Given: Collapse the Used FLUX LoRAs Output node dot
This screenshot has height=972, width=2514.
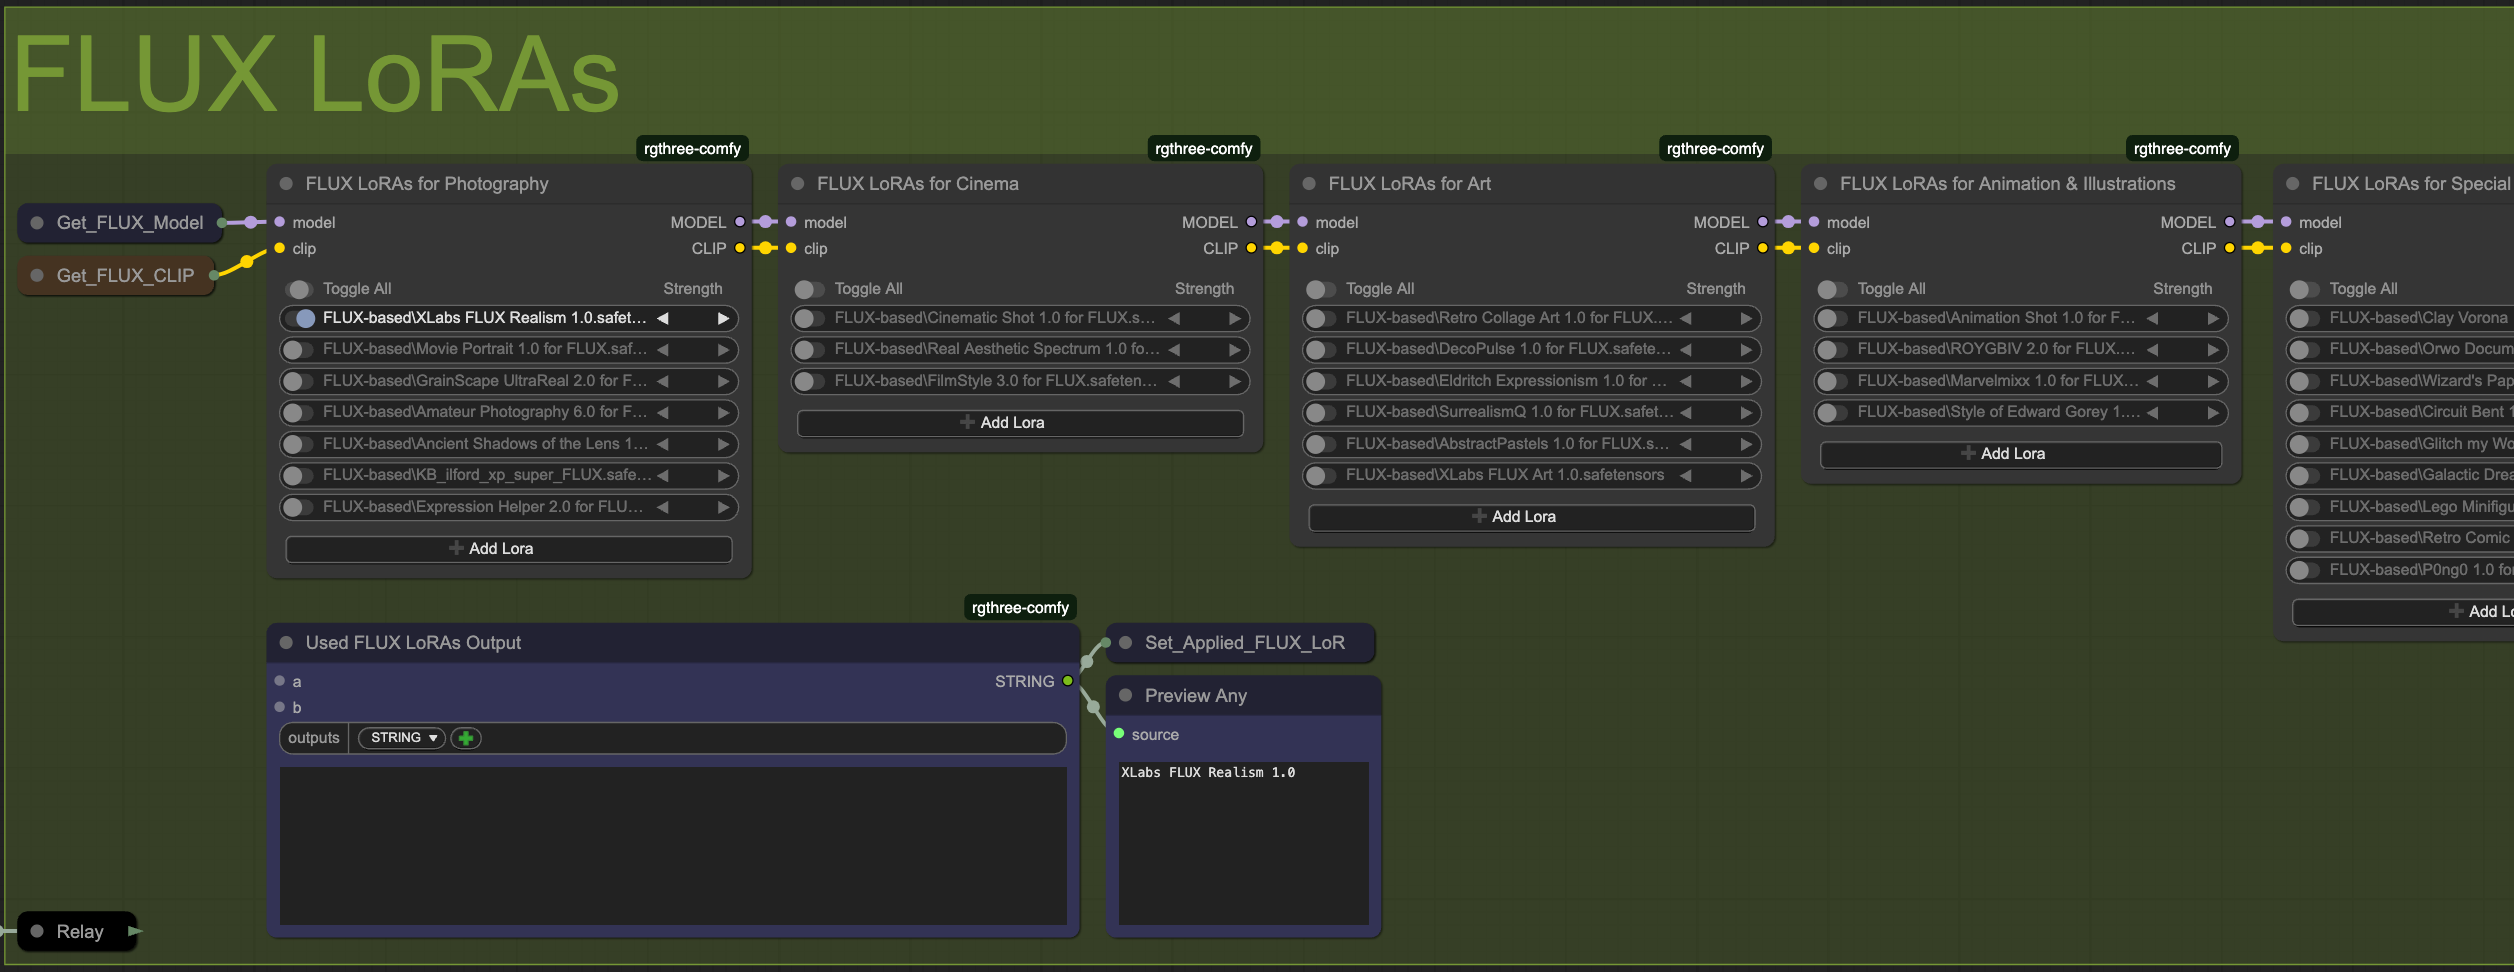Looking at the screenshot, I should (286, 643).
